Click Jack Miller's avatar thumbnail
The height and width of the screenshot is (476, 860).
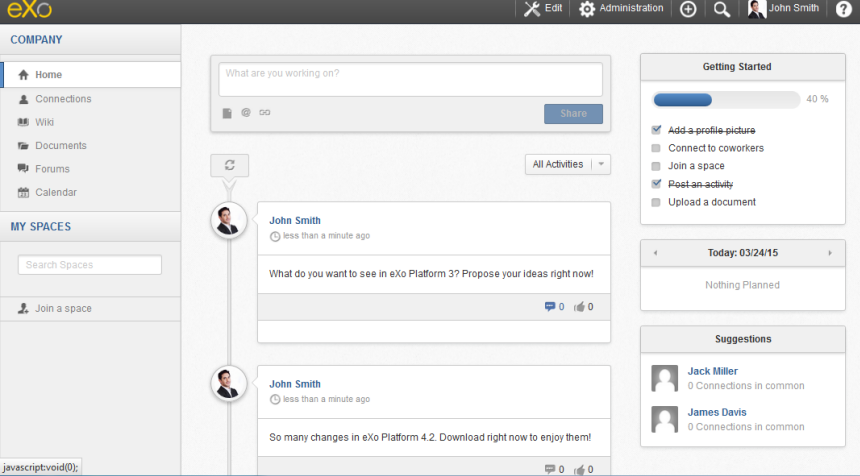[665, 378]
